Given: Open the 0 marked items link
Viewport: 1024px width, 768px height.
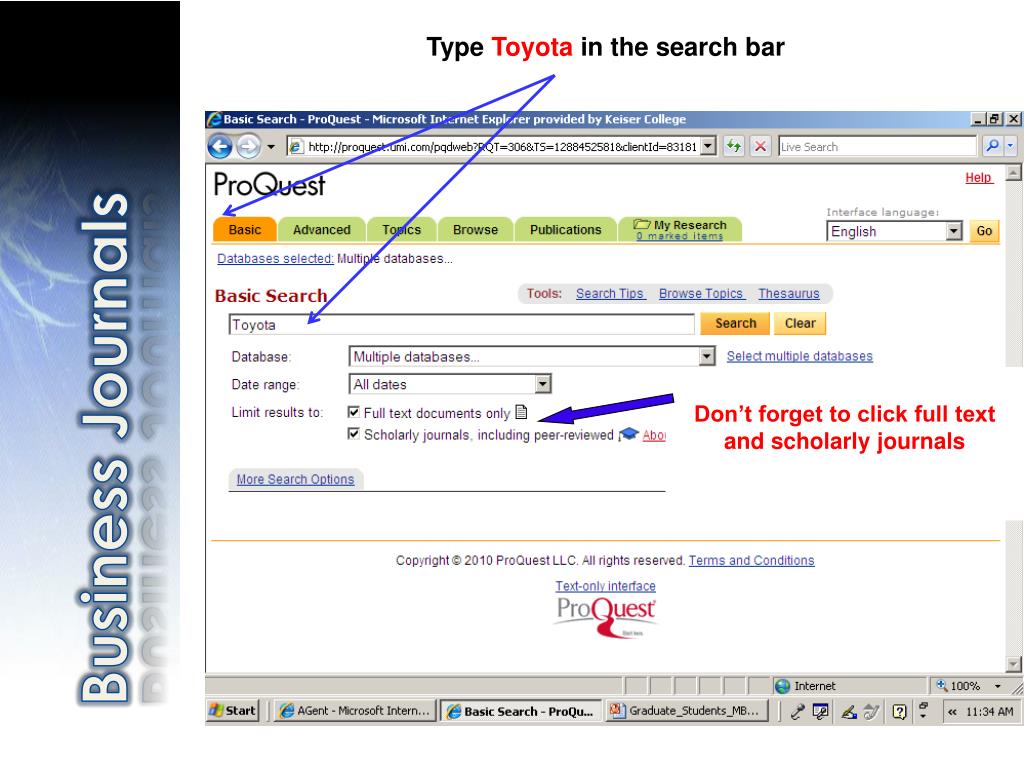Looking at the screenshot, I should (x=679, y=236).
